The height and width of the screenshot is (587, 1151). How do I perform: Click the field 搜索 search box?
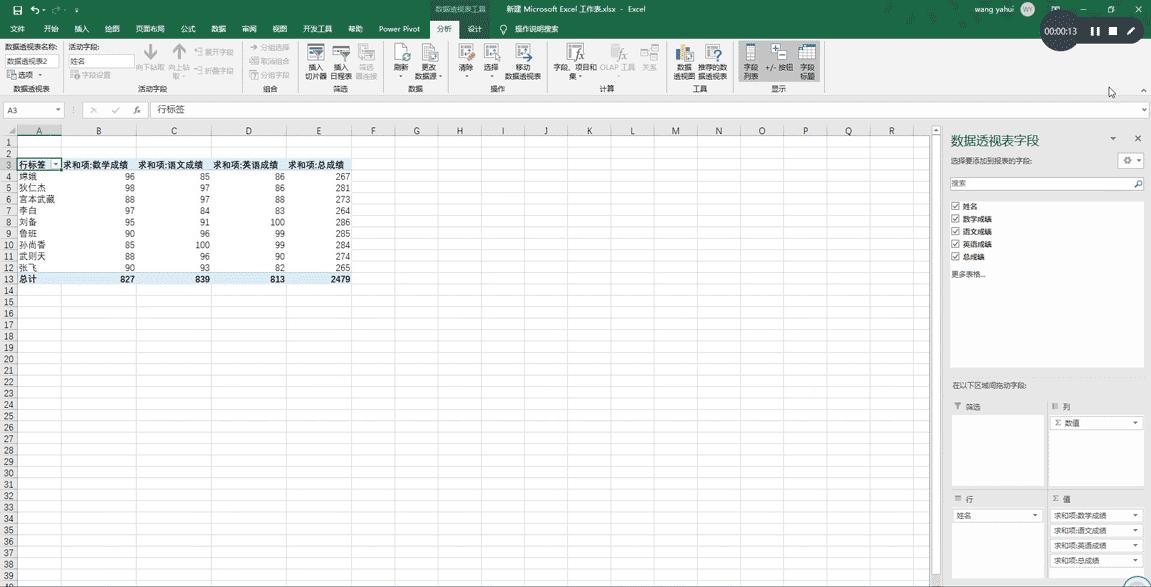point(1040,184)
